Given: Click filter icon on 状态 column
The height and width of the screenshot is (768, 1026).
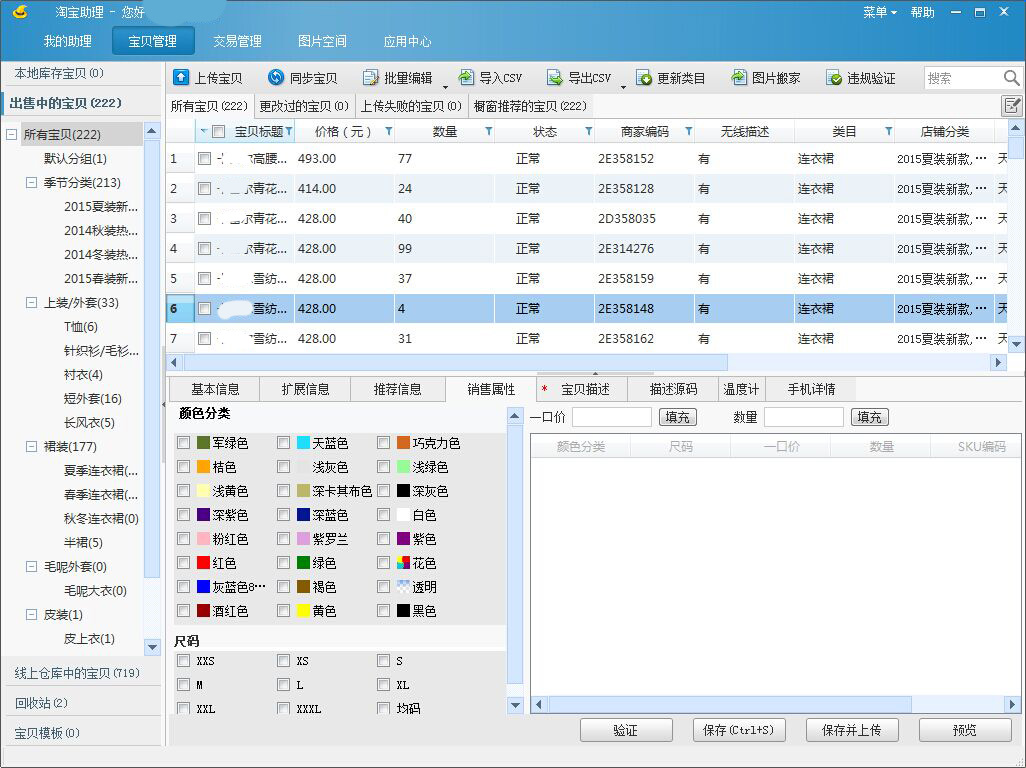Looking at the screenshot, I should [588, 131].
